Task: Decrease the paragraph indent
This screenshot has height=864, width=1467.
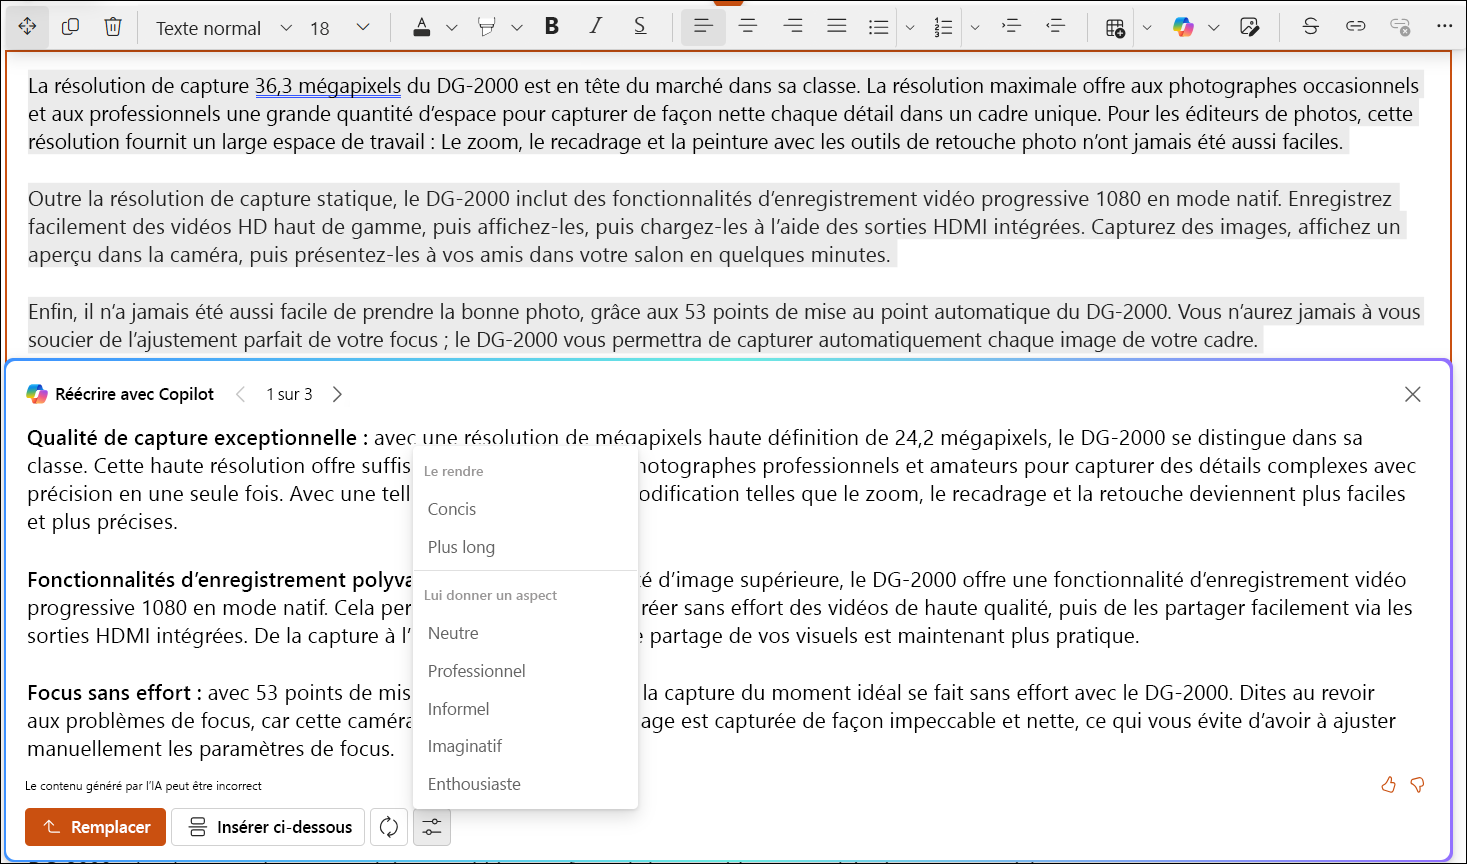Action: (x=1055, y=27)
